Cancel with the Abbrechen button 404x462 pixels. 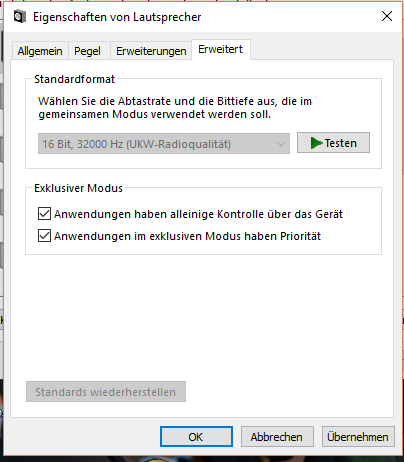(277, 437)
